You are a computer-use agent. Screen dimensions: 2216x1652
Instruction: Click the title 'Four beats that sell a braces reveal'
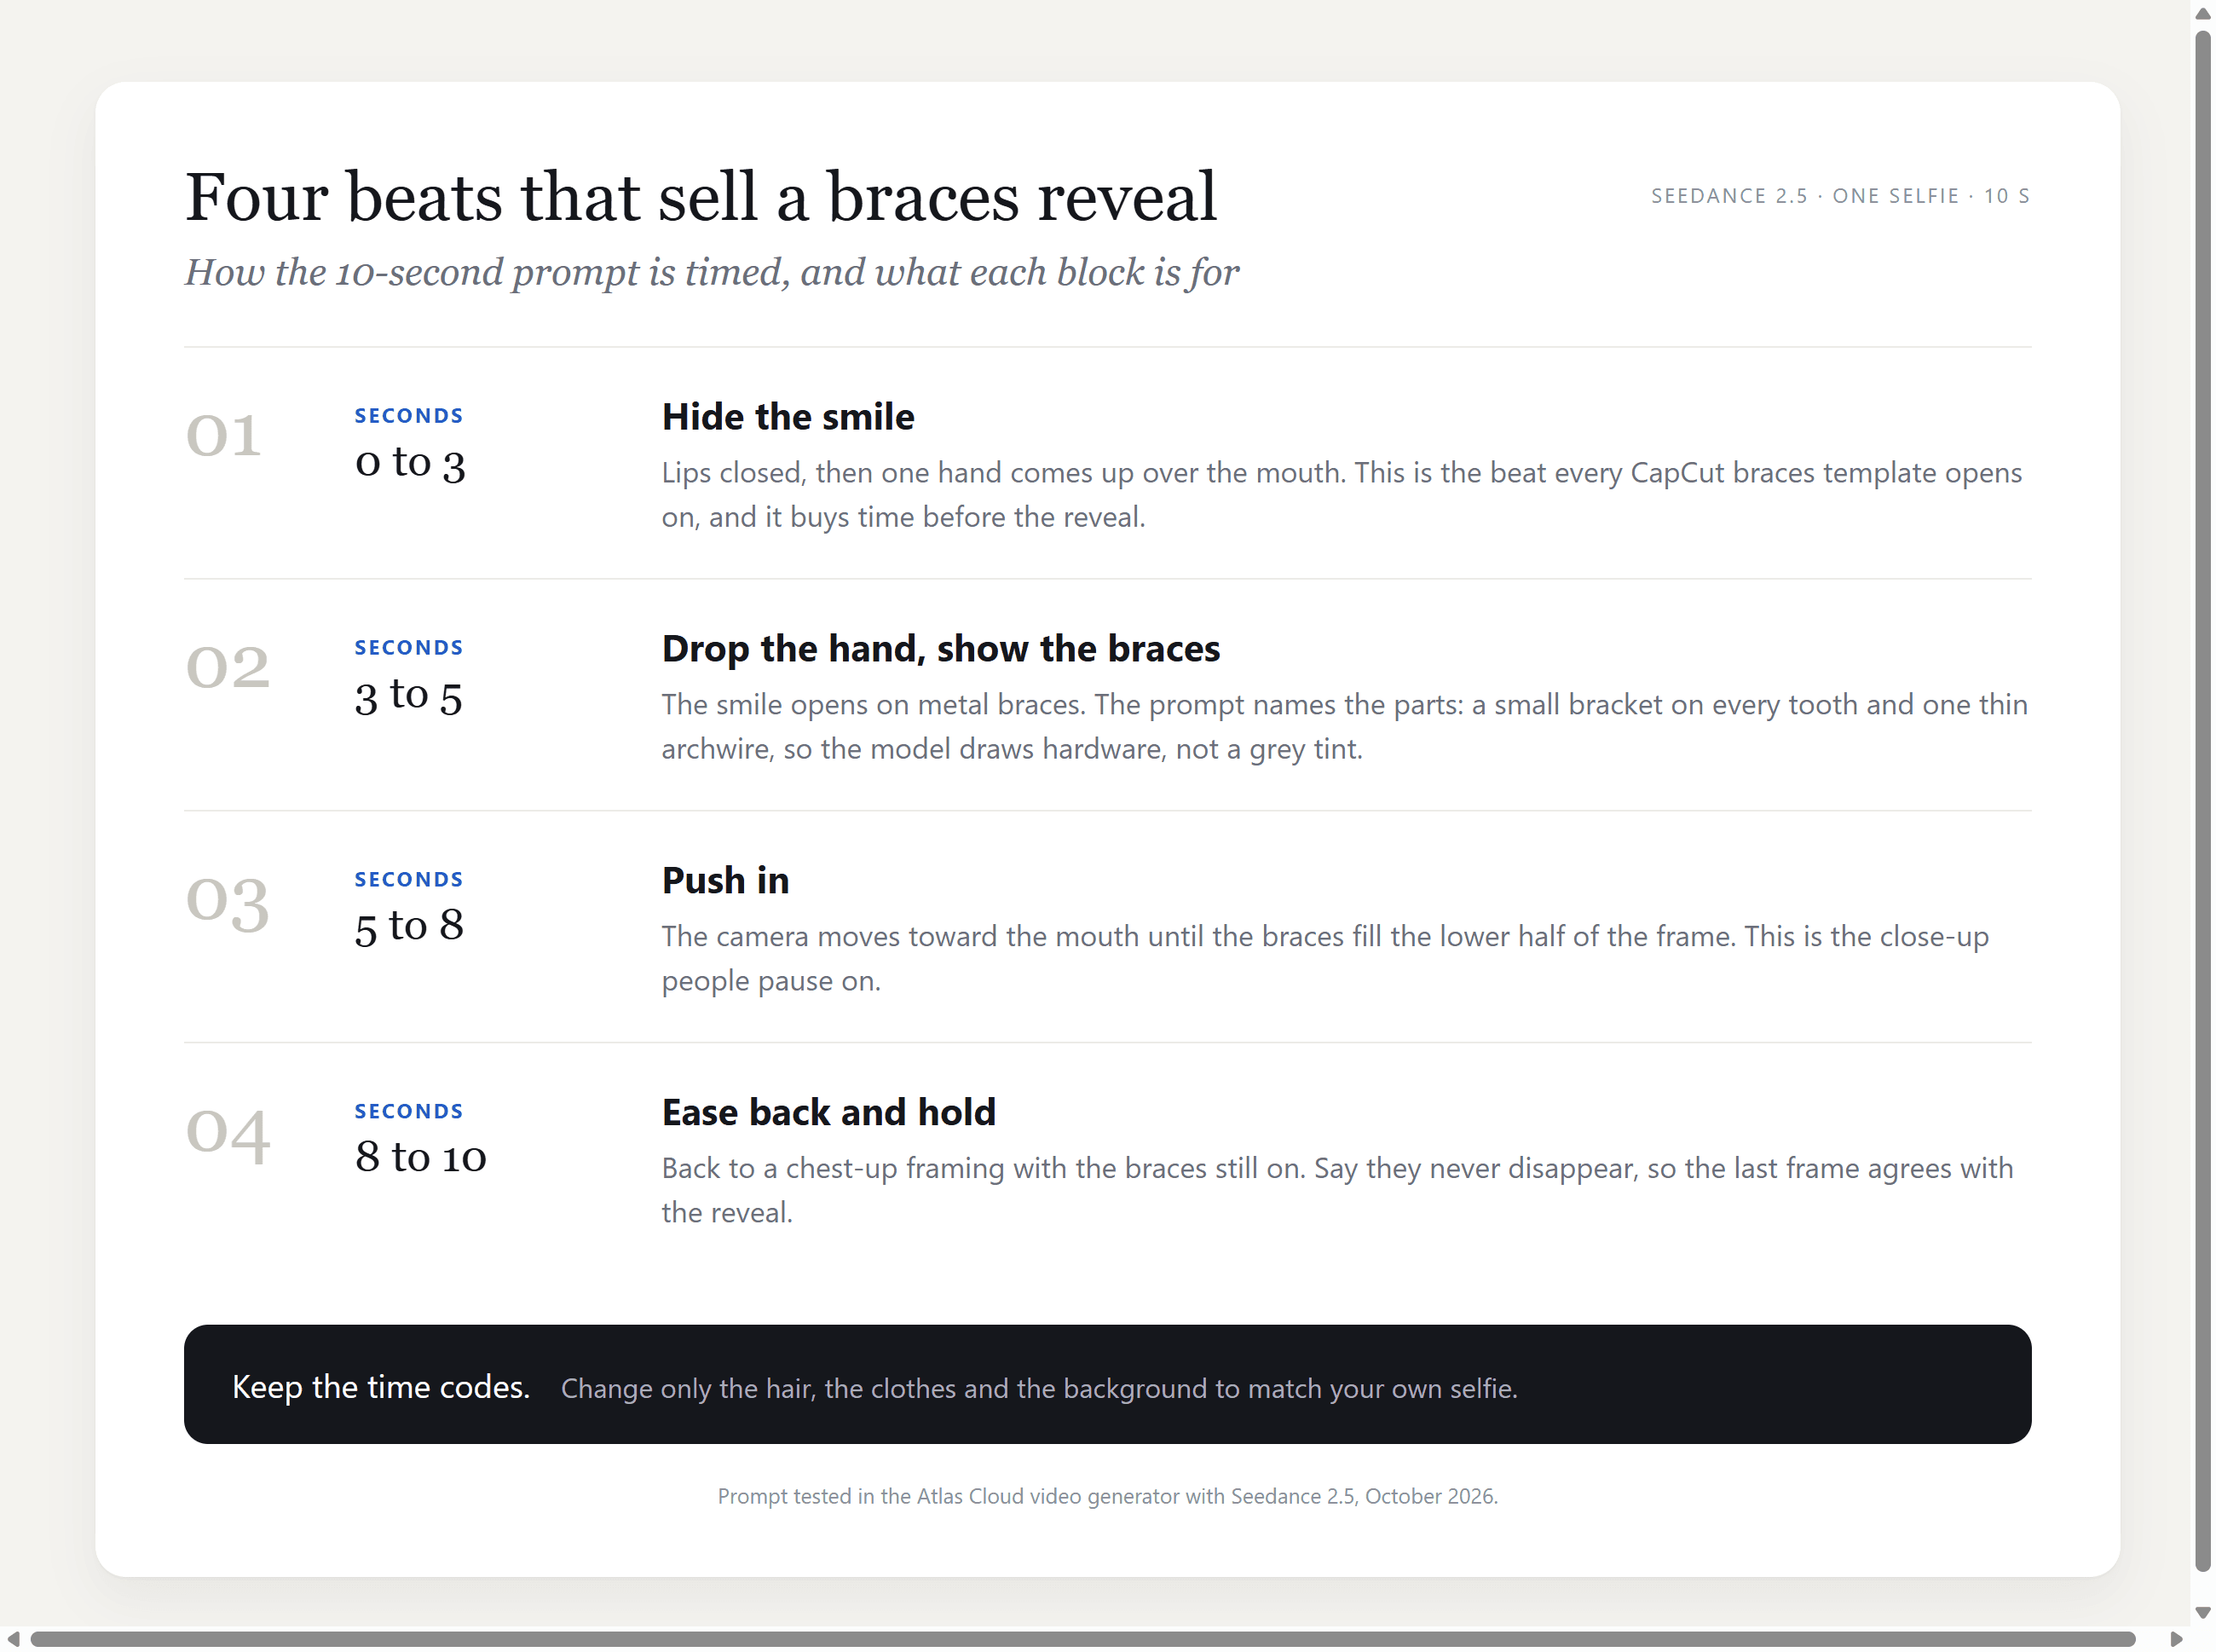click(701, 196)
